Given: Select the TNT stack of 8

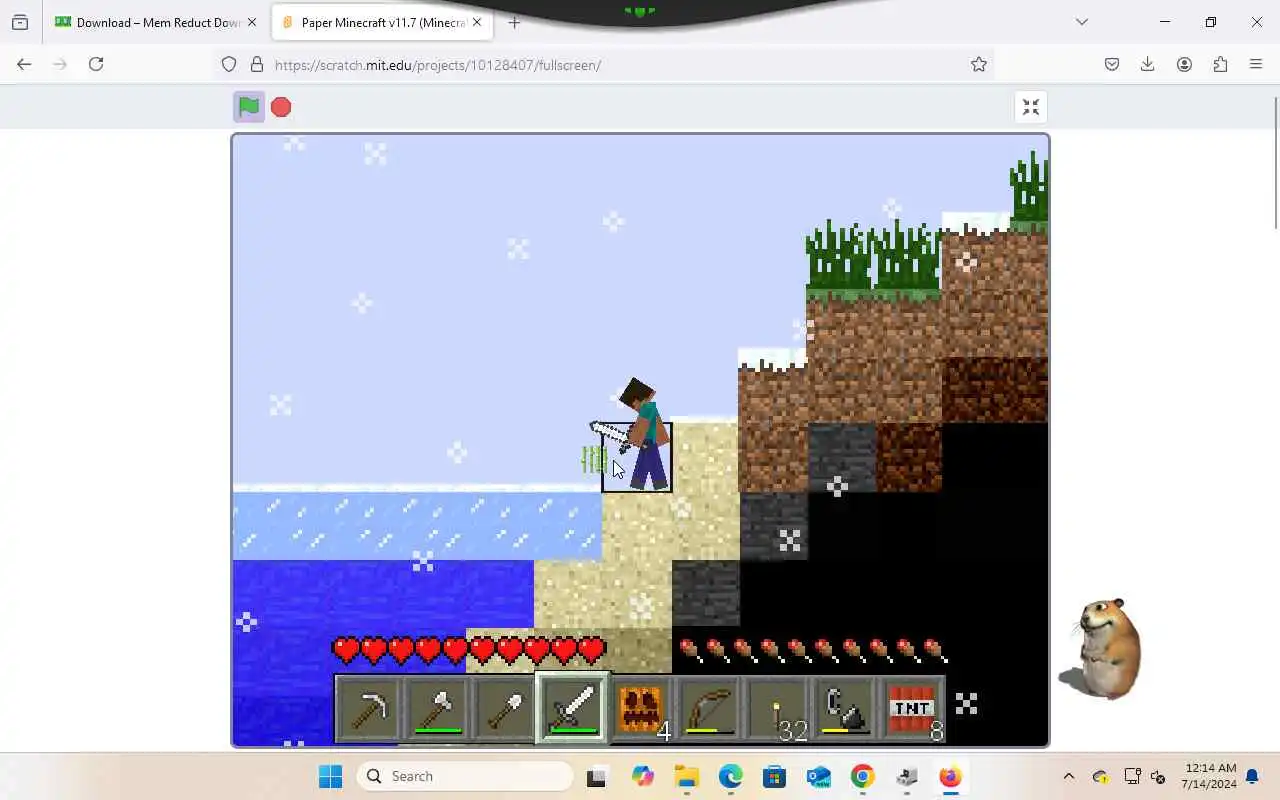Looking at the screenshot, I should point(912,709).
